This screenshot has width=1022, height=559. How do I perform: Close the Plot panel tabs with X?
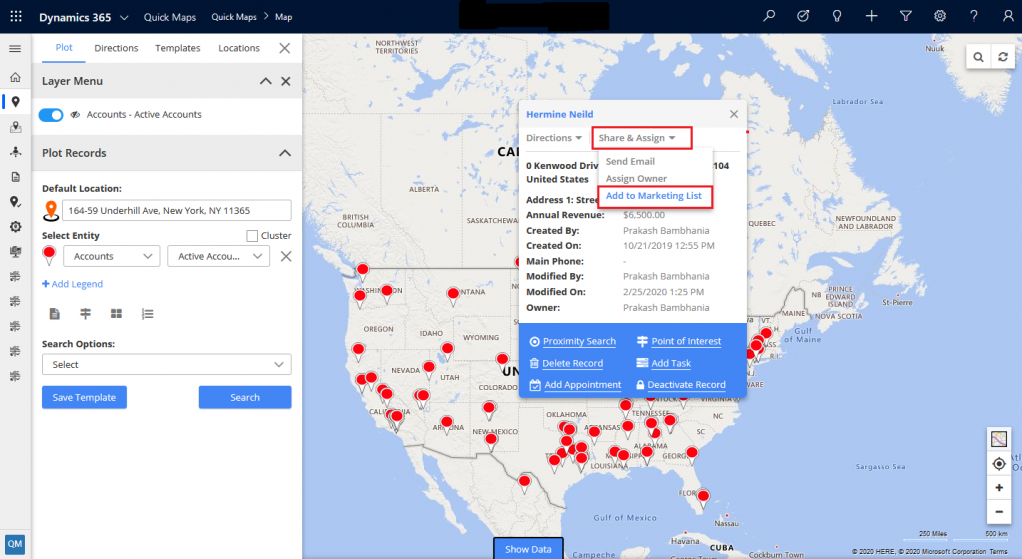click(285, 48)
